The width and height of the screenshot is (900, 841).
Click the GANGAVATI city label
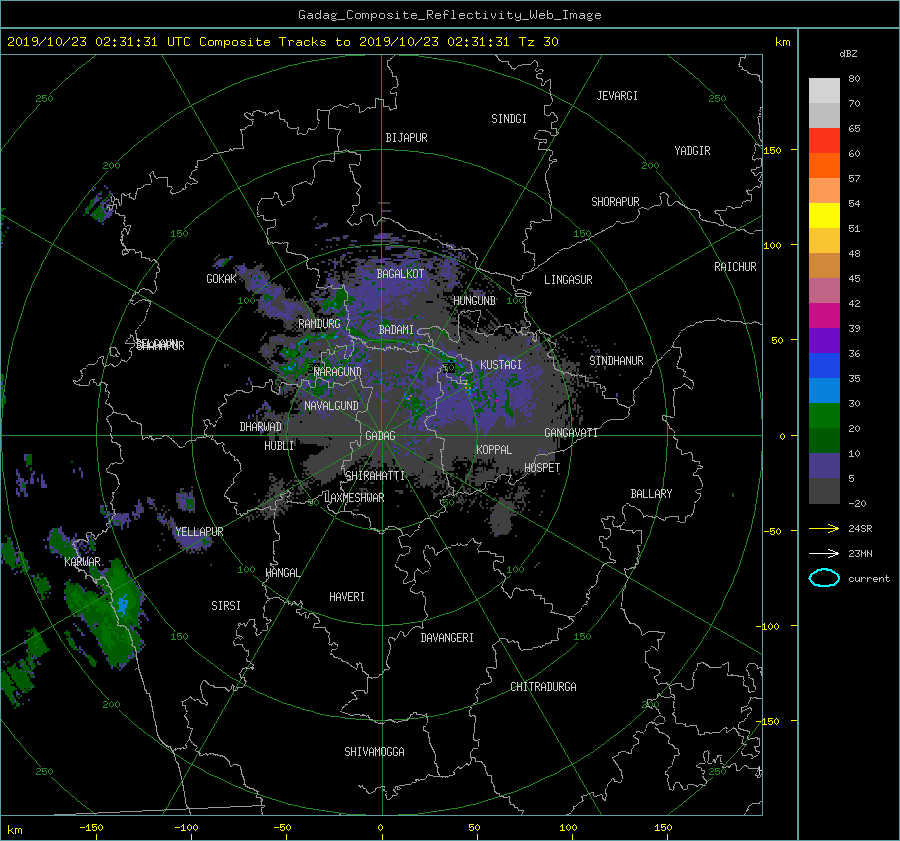click(x=571, y=432)
